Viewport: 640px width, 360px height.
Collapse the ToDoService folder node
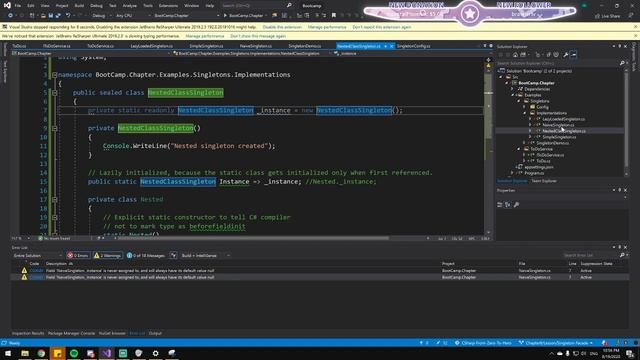click(x=519, y=149)
